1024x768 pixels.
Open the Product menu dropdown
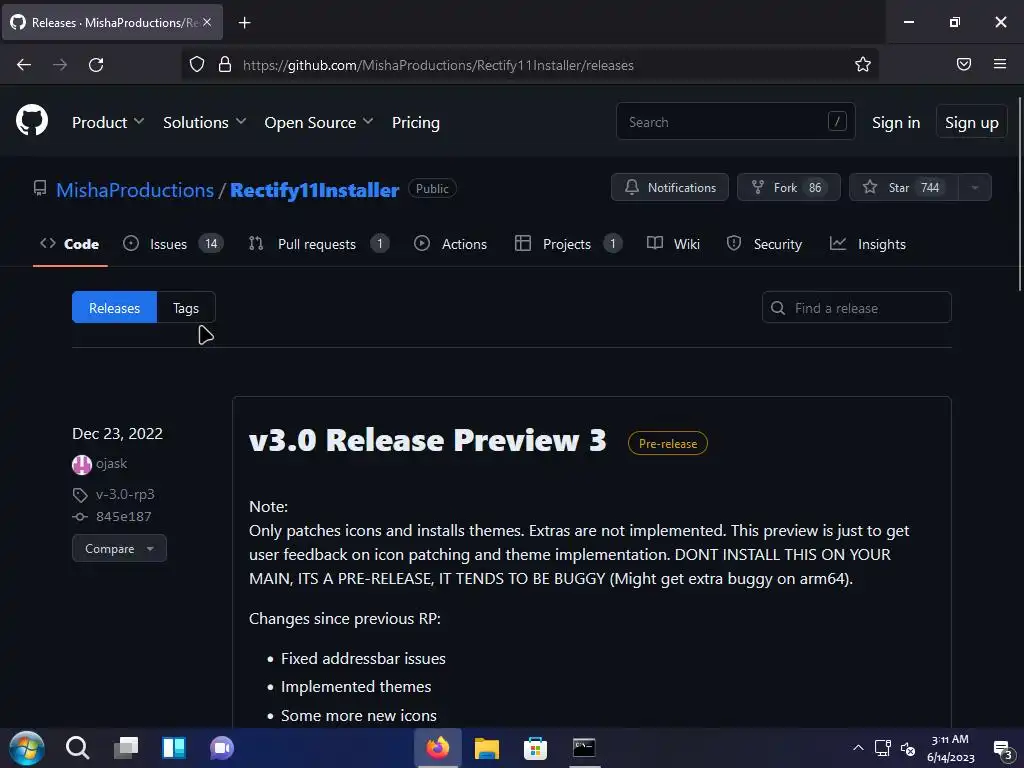pos(108,123)
